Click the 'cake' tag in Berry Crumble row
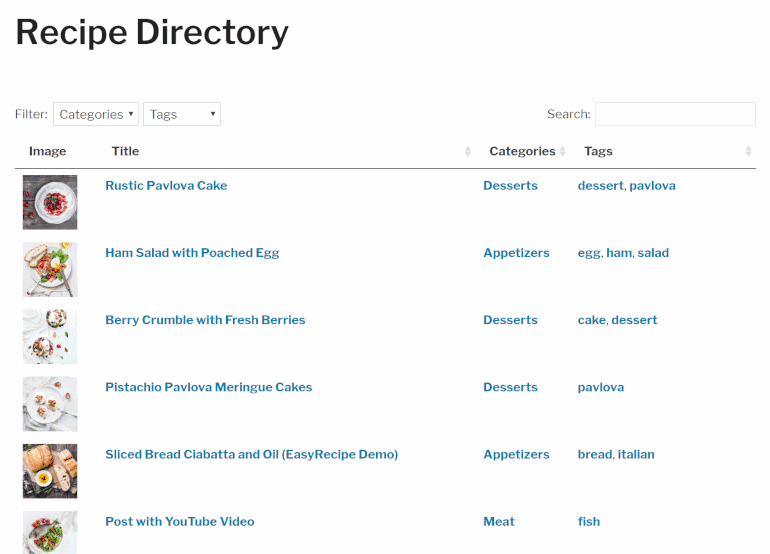The width and height of the screenshot is (770, 554). point(591,320)
